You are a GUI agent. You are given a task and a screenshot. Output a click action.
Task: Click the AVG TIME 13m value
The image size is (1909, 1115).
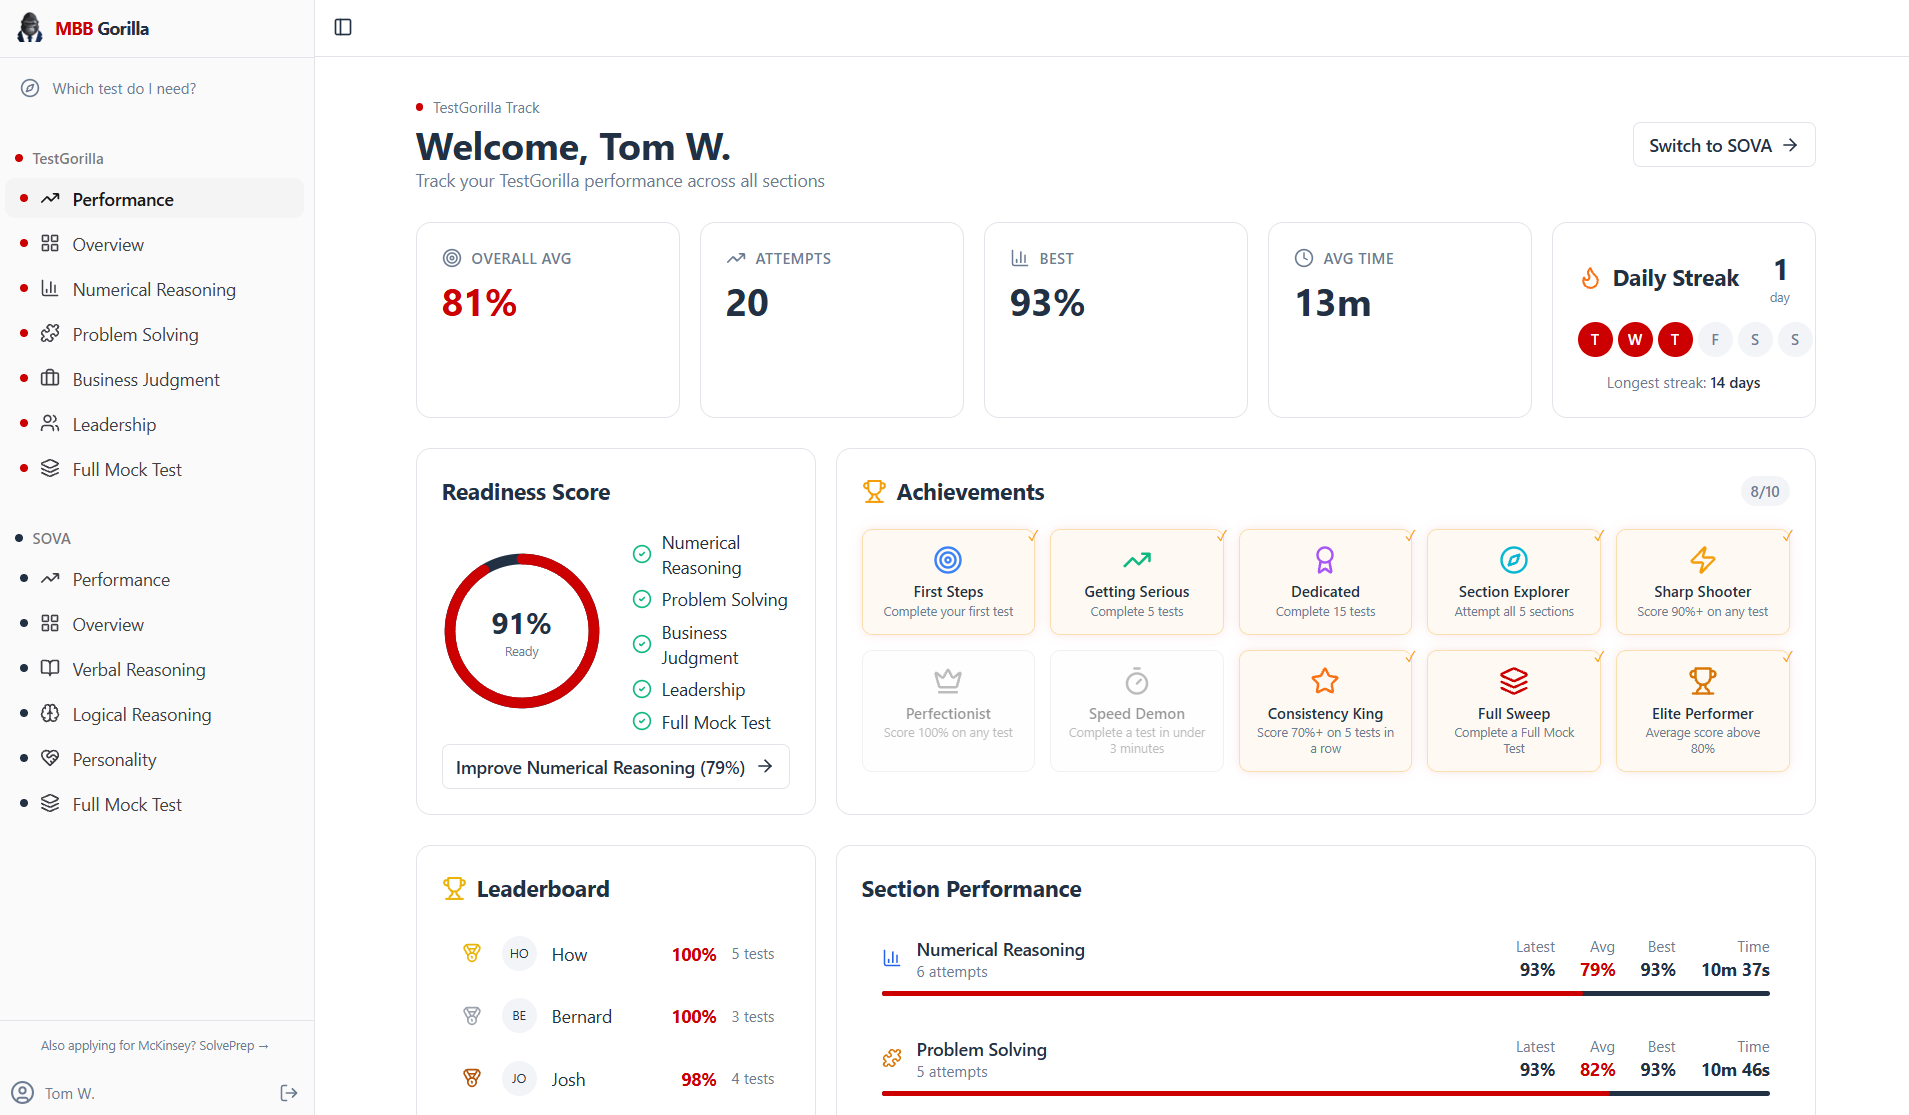click(1333, 303)
